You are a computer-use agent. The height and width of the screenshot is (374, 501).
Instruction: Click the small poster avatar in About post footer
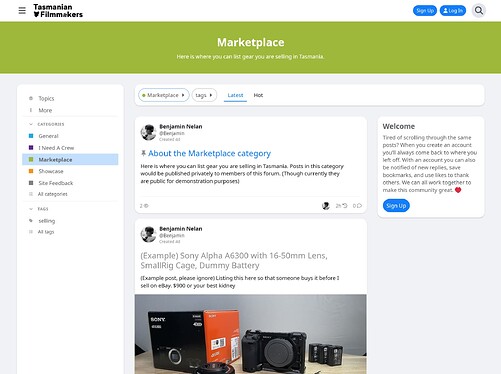(326, 206)
